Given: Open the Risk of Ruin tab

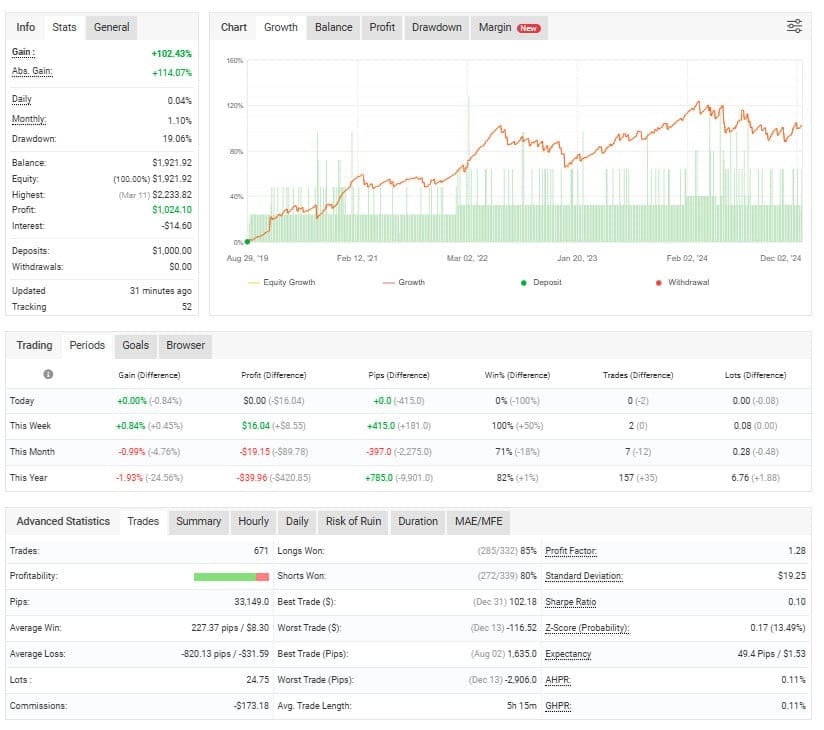Looking at the screenshot, I should tap(352, 521).
